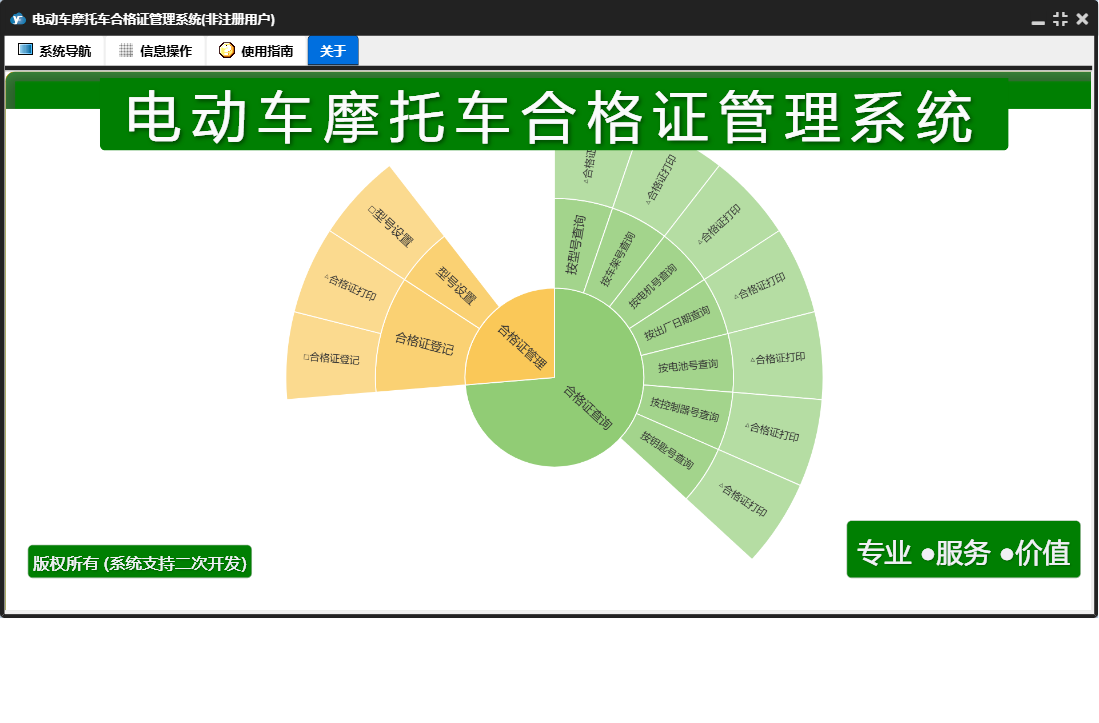The image size is (1099, 723).
Task: Open the 使用指南 menu tab
Action: (257, 50)
